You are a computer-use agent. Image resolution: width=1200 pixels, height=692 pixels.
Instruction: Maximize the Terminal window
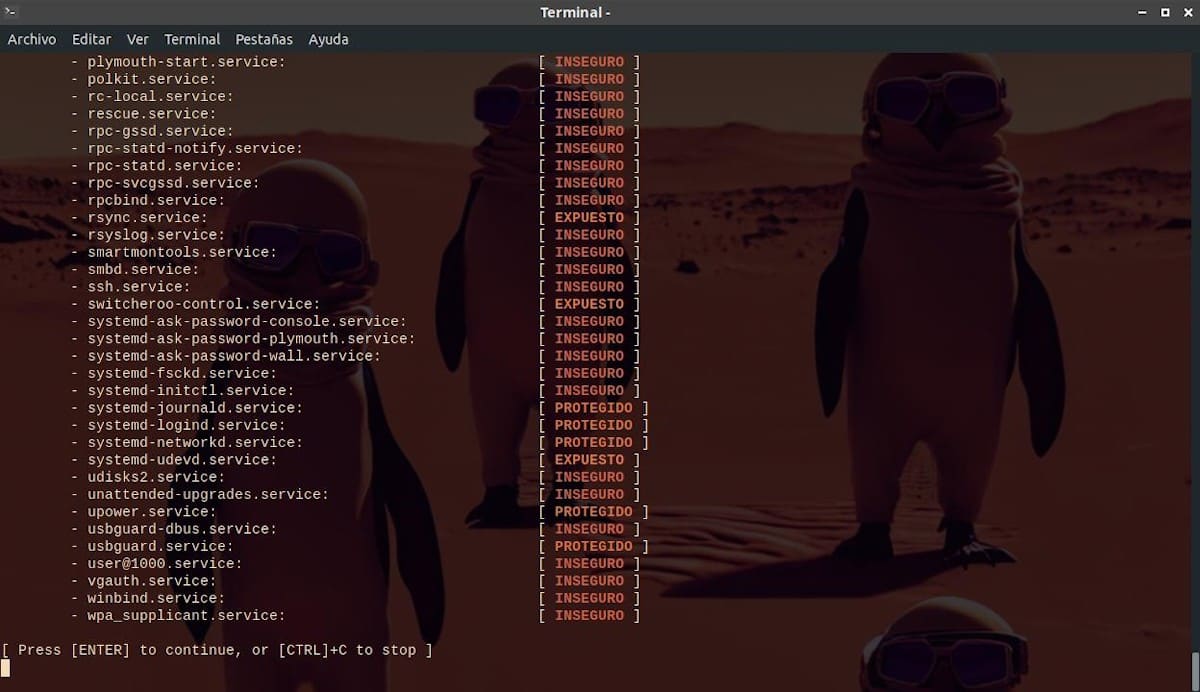pyautogui.click(x=1164, y=12)
